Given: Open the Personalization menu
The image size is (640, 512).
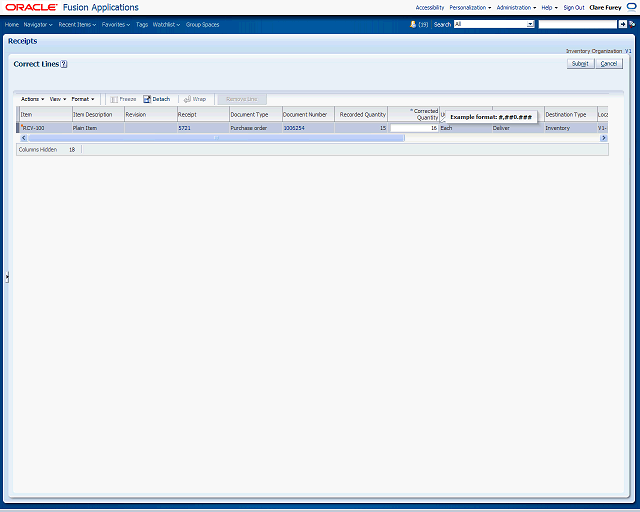Looking at the screenshot, I should [470, 7].
